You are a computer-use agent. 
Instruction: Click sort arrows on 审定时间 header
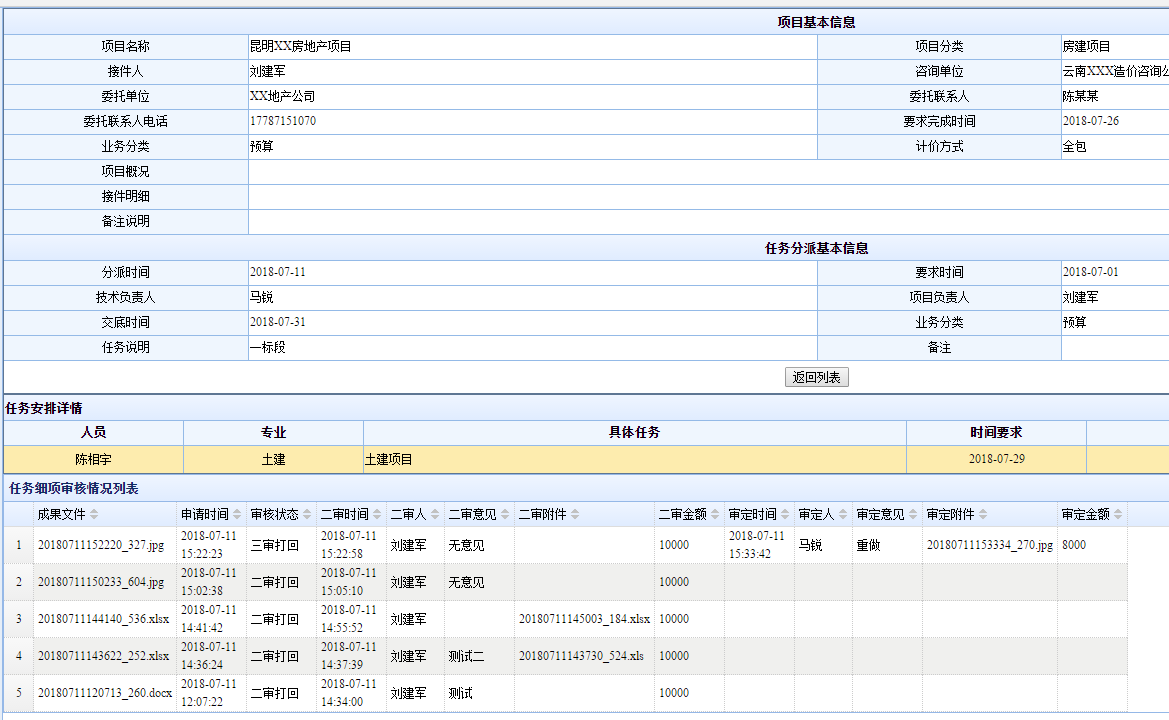pyautogui.click(x=785, y=515)
